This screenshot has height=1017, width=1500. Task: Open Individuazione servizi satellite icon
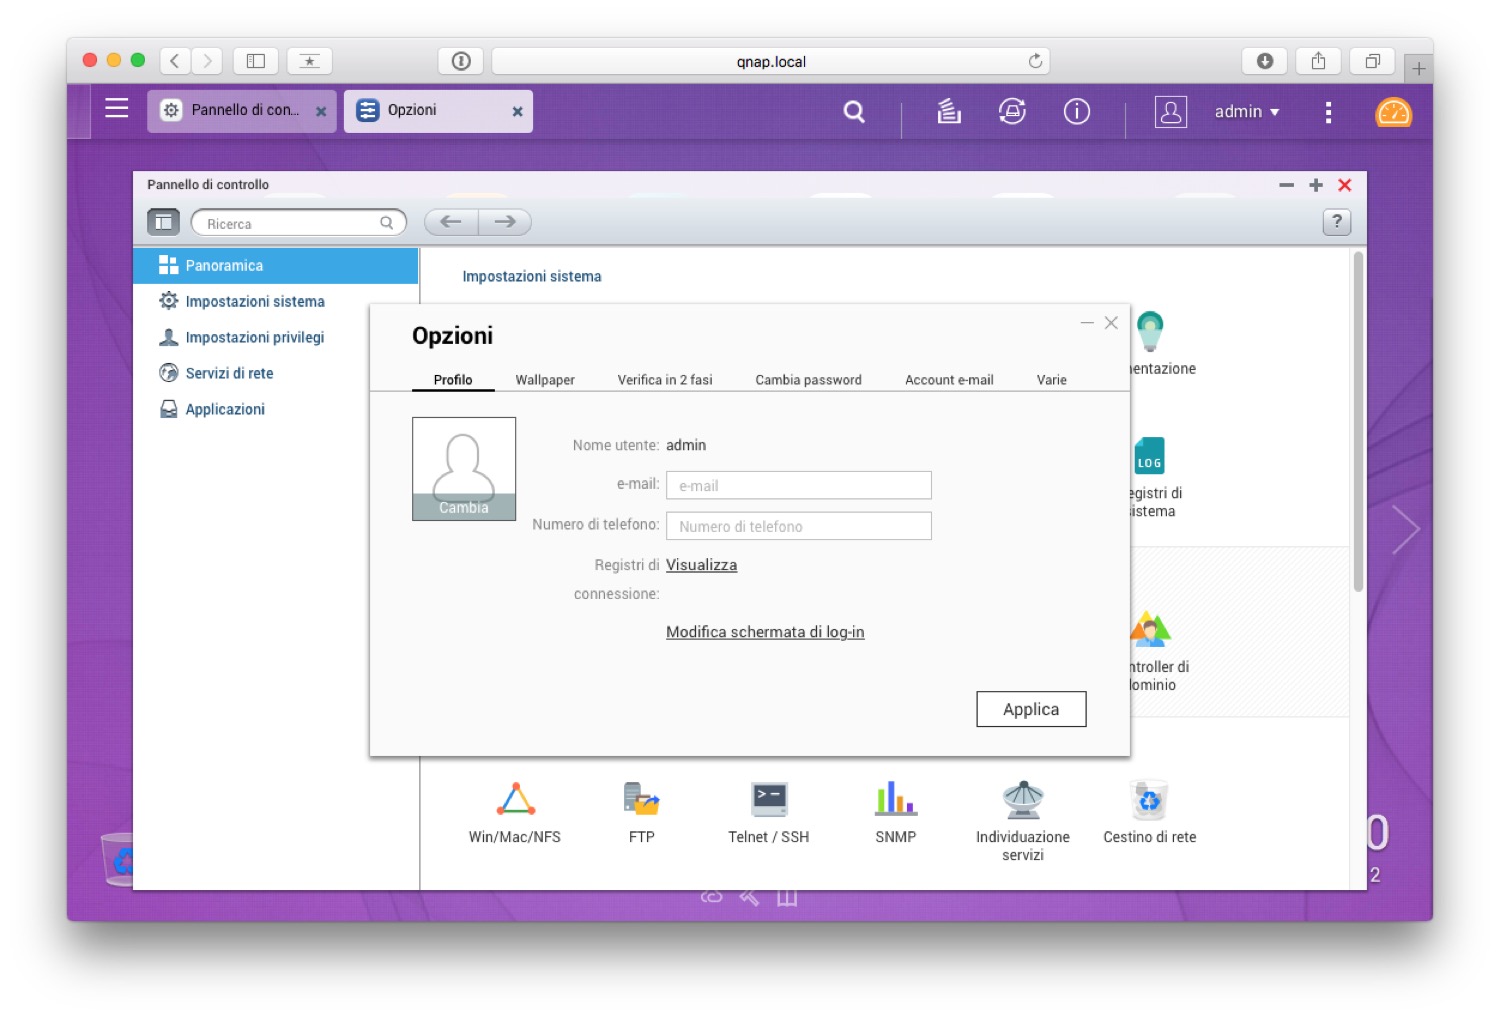1023,800
